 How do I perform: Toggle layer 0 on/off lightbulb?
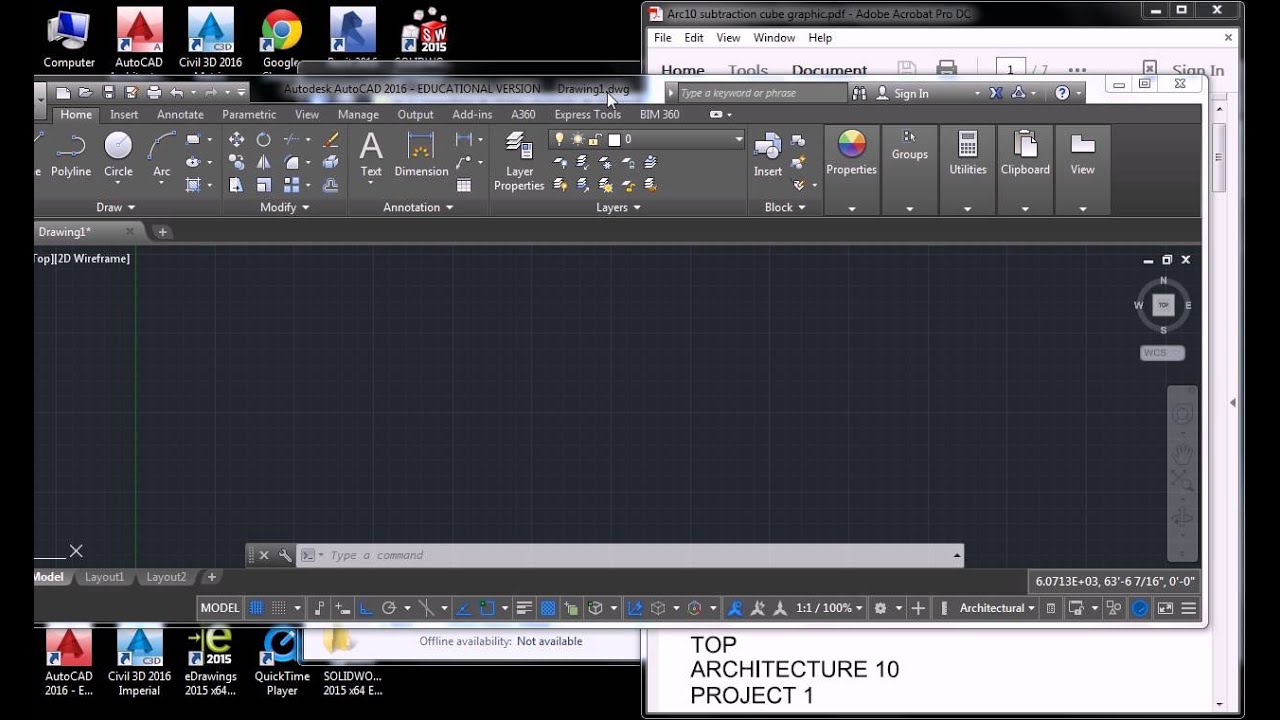pos(560,140)
